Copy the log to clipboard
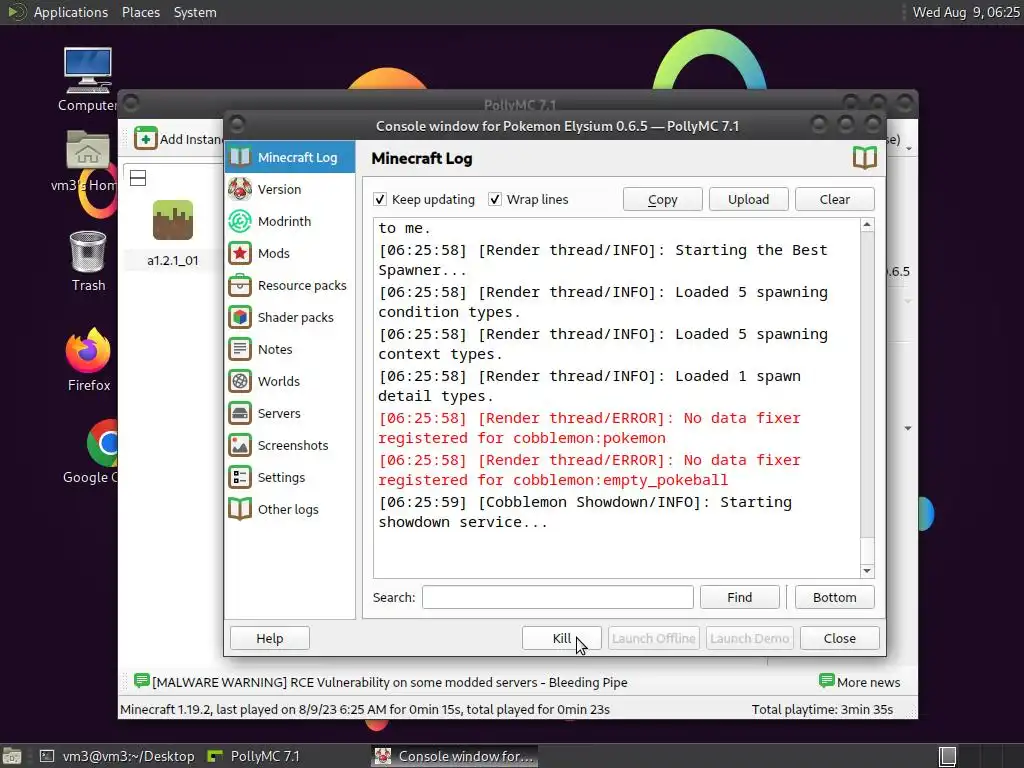The image size is (1024, 768). 662,199
